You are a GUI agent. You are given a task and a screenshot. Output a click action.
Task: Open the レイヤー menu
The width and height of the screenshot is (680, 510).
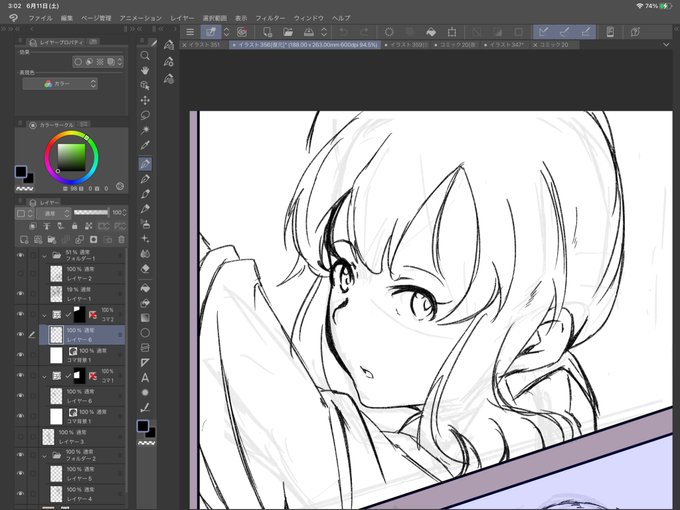[182, 18]
